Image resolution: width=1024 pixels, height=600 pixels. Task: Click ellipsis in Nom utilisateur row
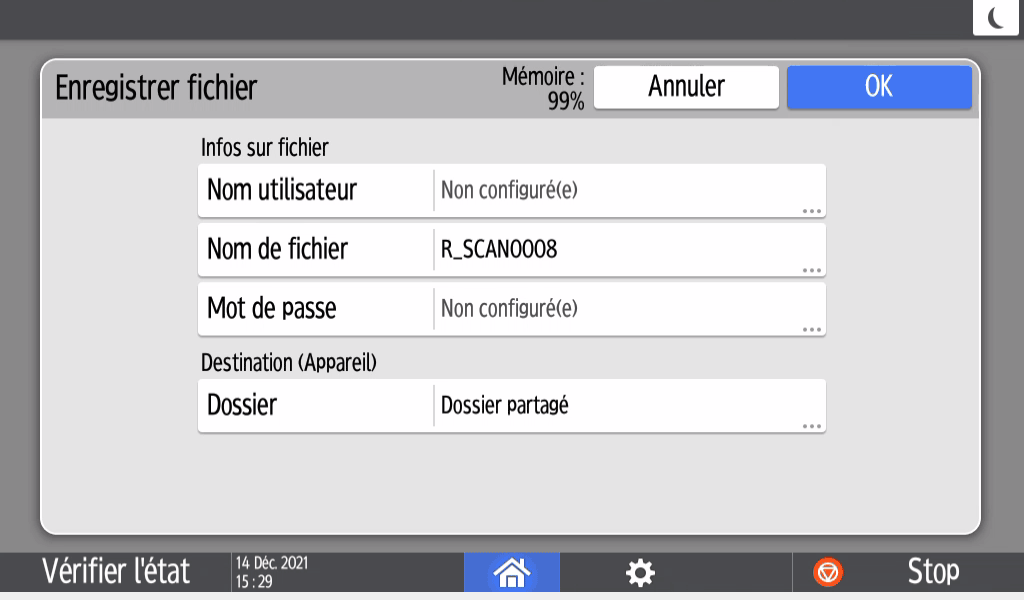click(811, 211)
